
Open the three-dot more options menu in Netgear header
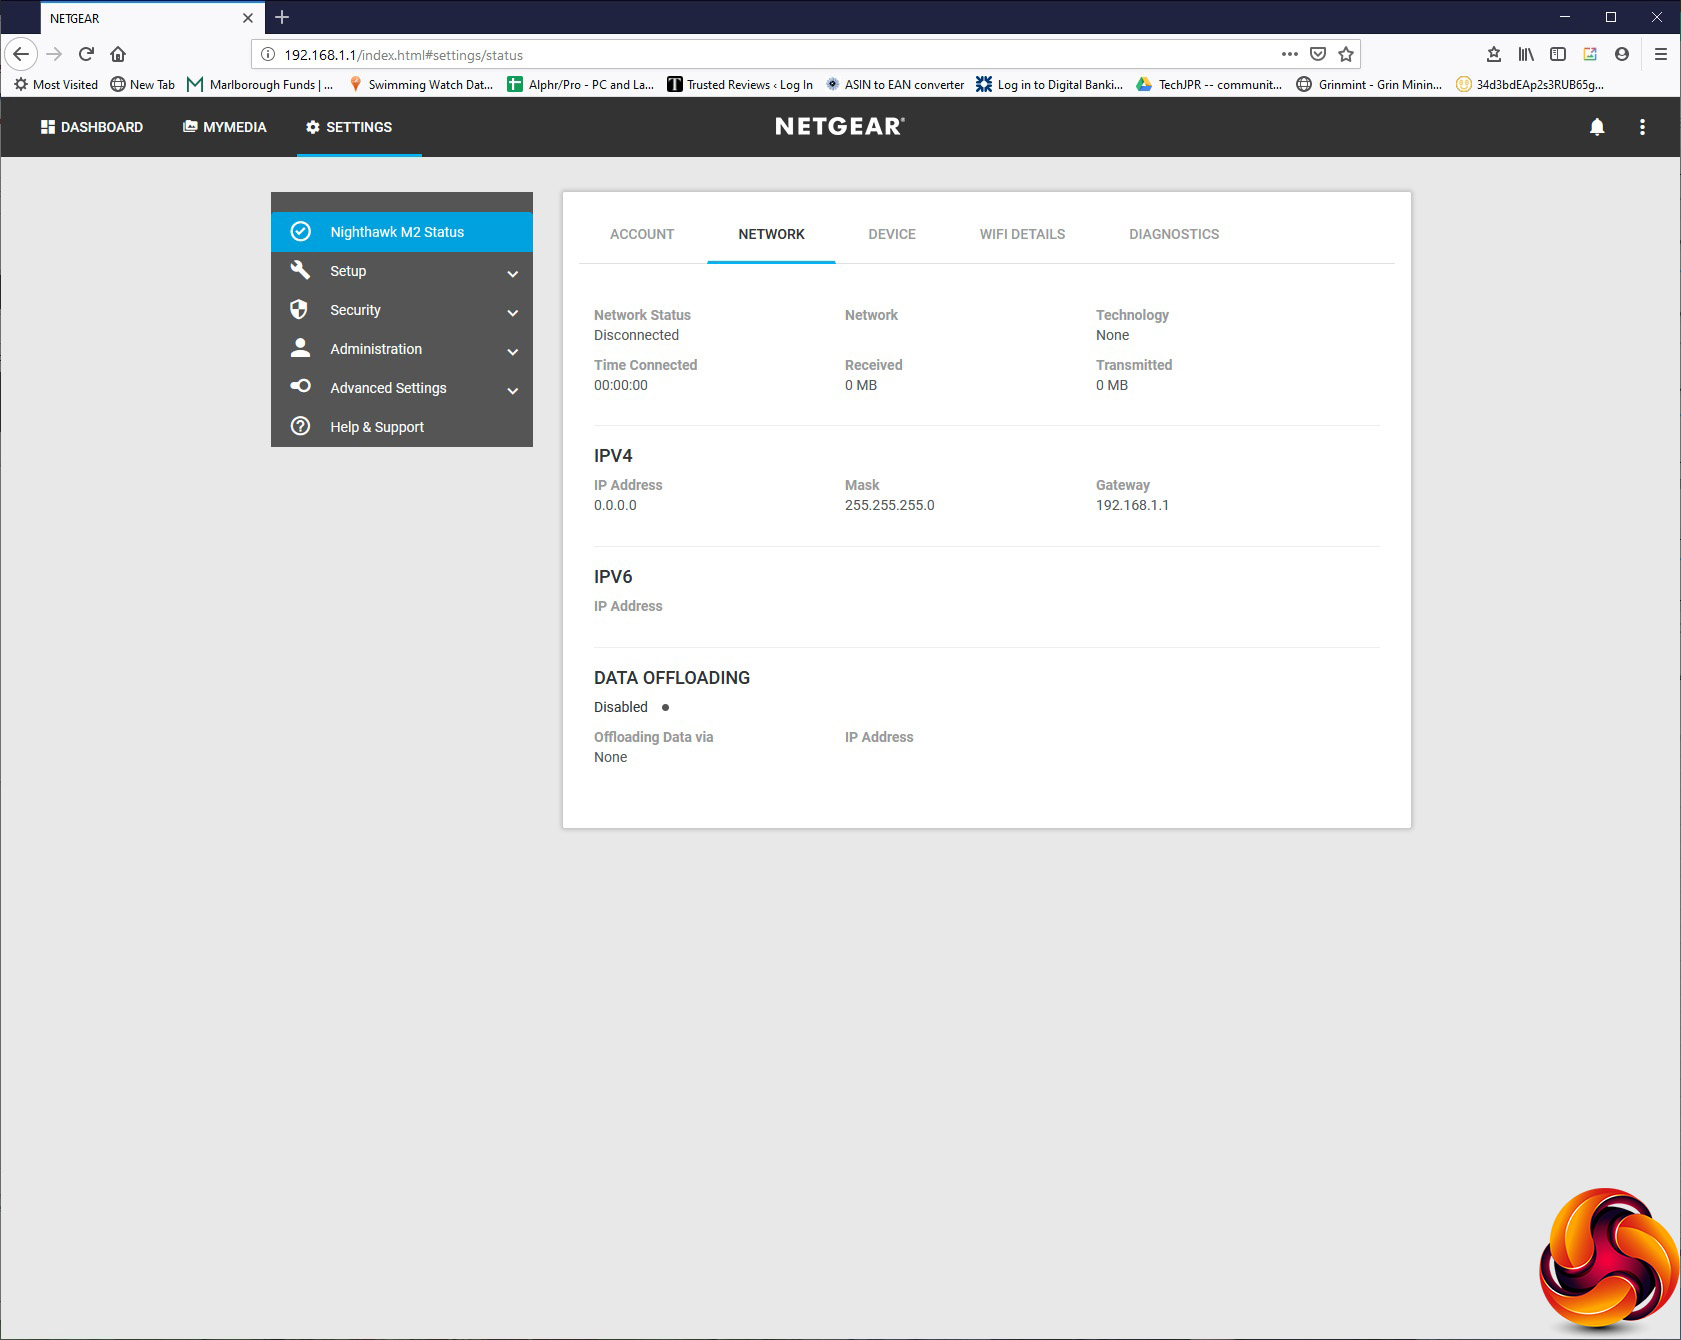click(x=1642, y=127)
